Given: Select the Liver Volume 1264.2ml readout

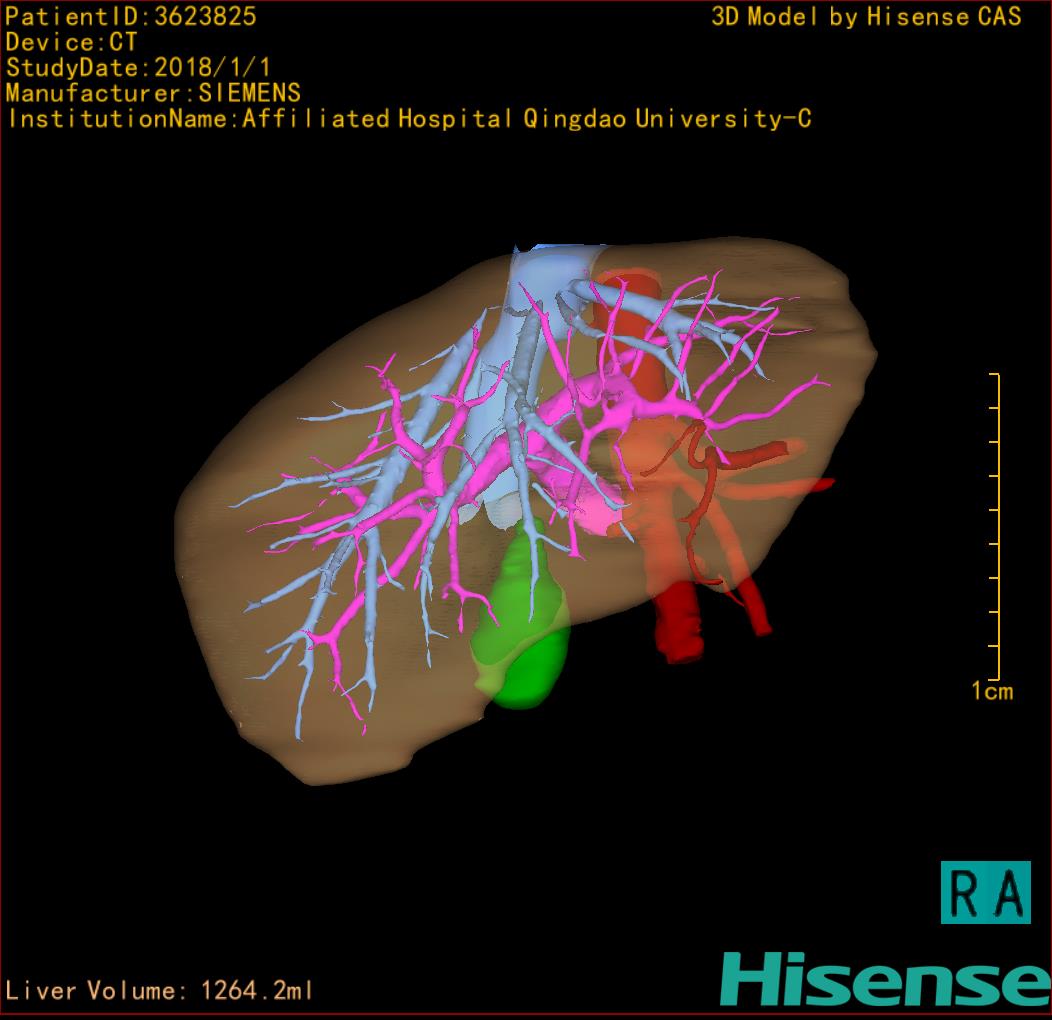Looking at the screenshot, I should click(160, 991).
